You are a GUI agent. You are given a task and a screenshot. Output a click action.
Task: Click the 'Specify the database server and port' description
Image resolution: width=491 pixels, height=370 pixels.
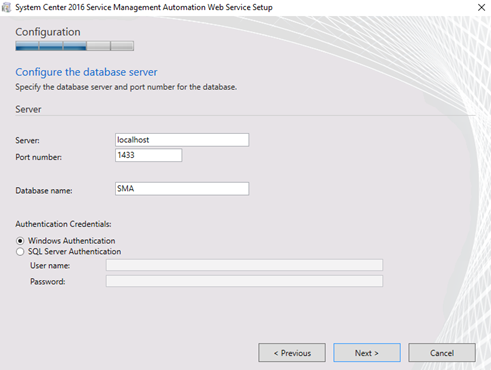point(126,87)
